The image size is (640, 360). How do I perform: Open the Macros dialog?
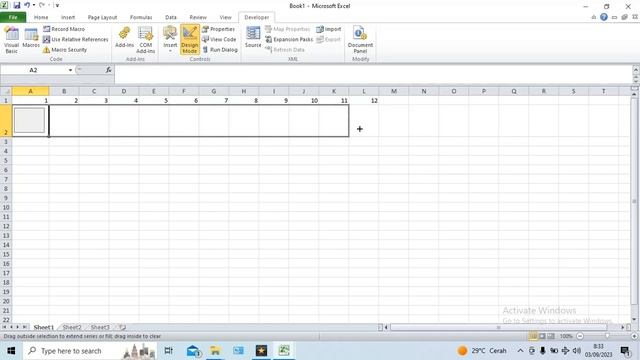31,38
